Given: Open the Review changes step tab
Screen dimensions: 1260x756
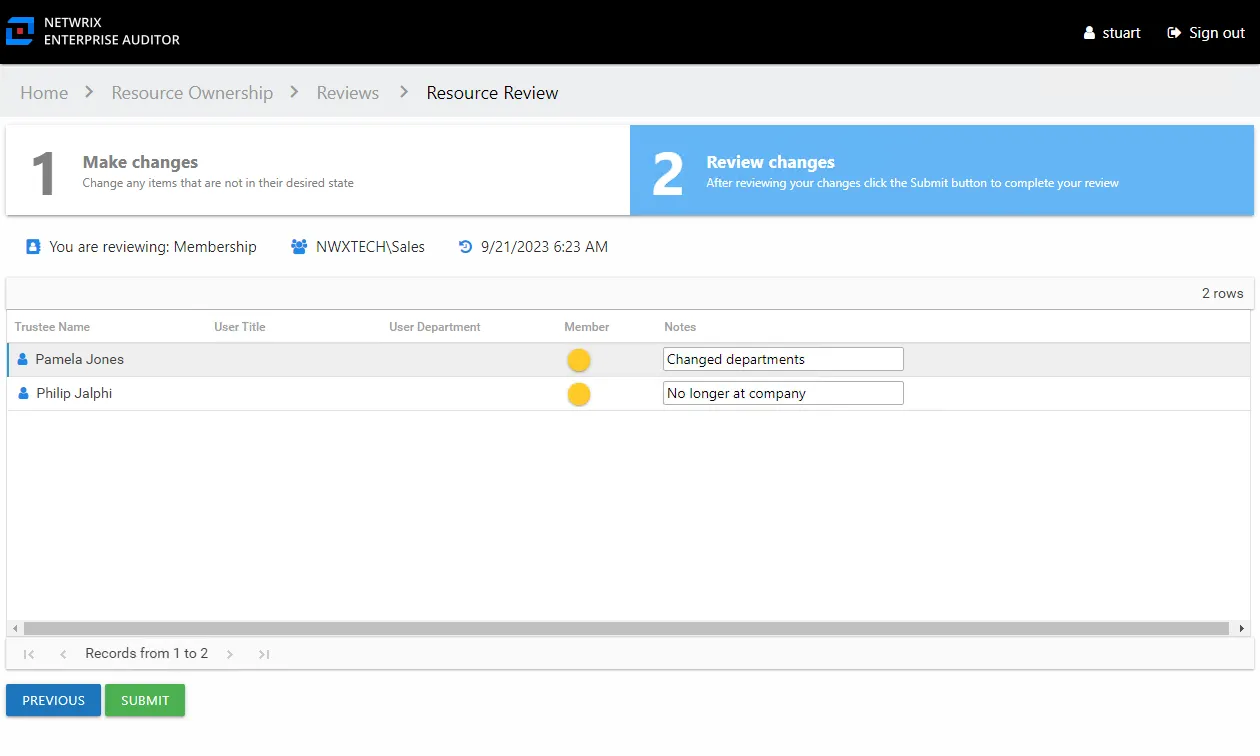Looking at the screenshot, I should (x=942, y=170).
